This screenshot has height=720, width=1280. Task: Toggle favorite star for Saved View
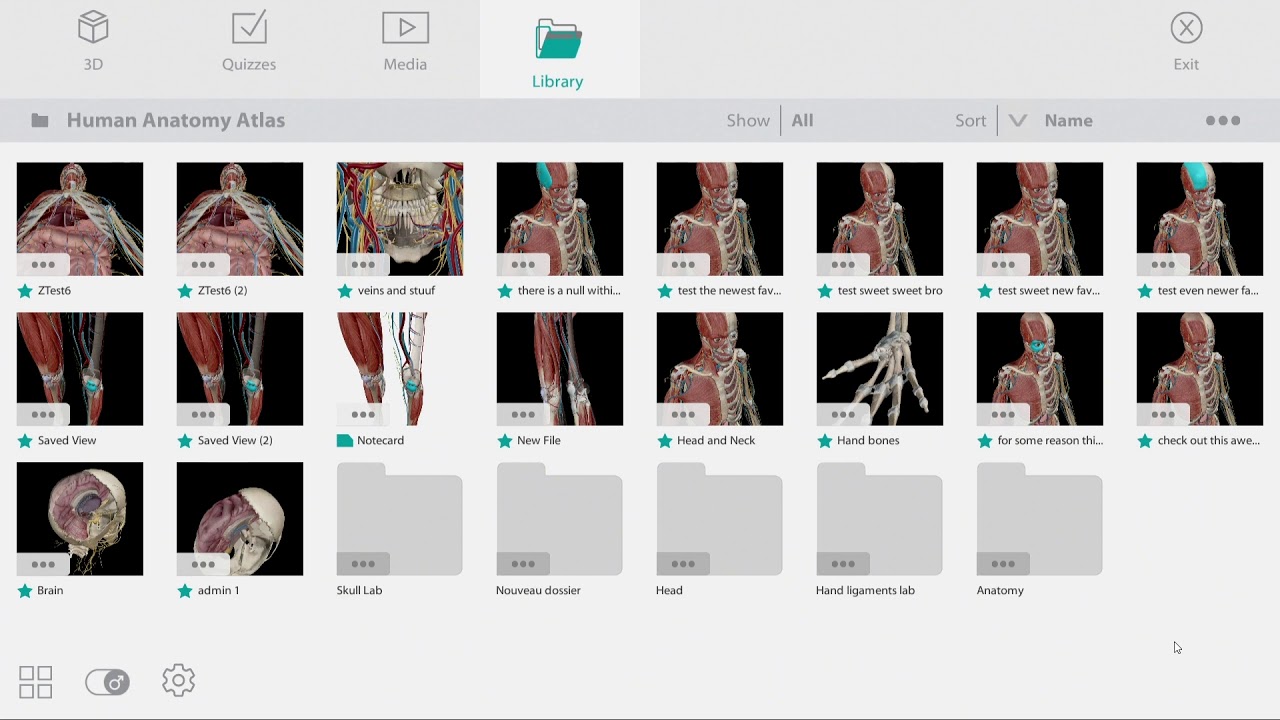(25, 441)
